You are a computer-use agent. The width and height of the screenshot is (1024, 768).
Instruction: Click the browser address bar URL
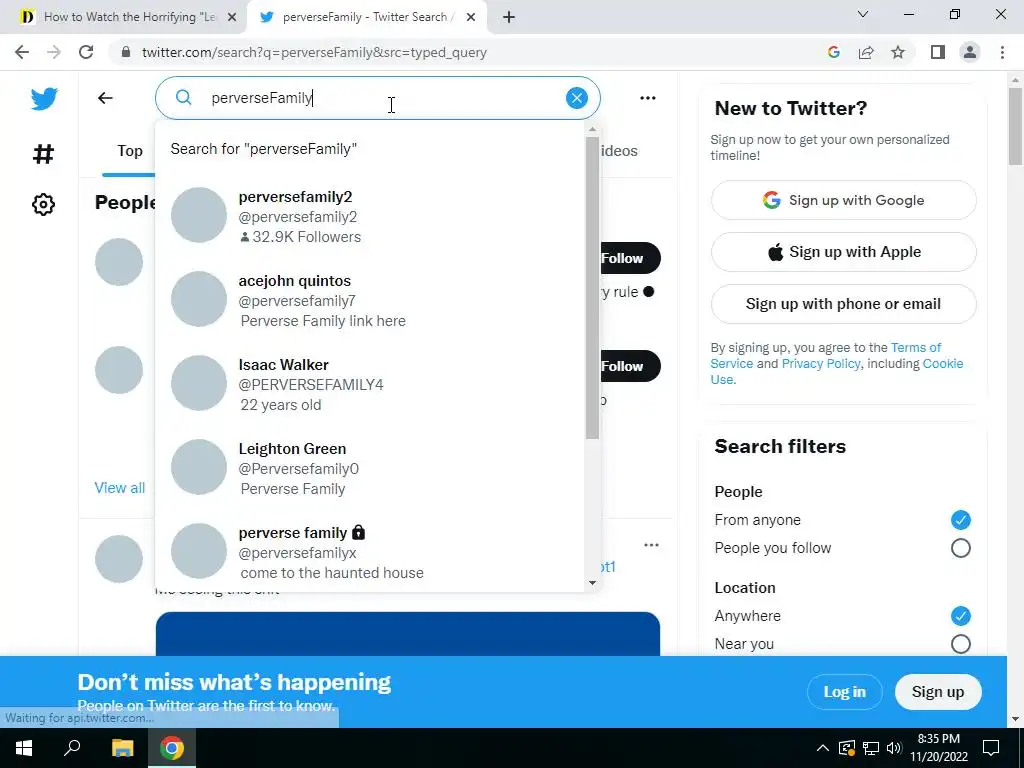pos(314,52)
